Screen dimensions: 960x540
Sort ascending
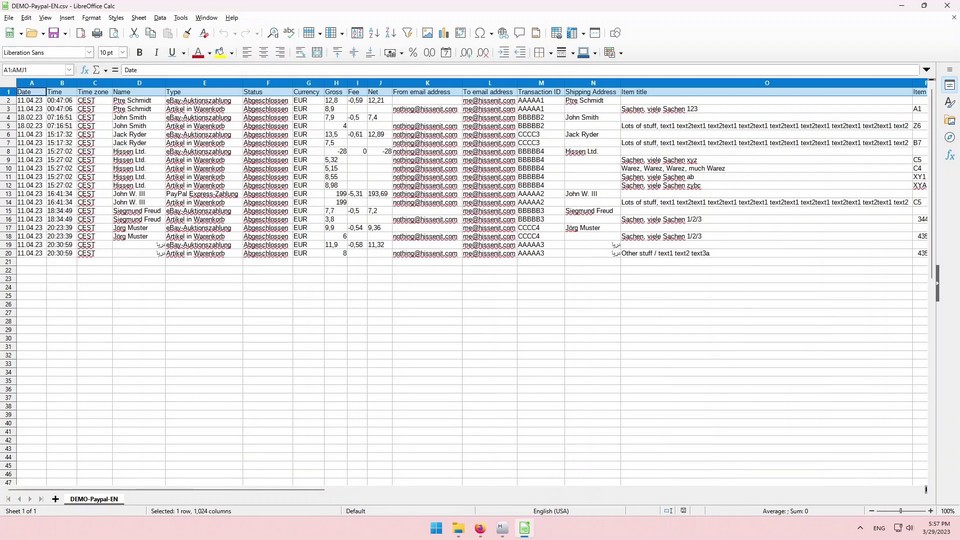point(374,33)
